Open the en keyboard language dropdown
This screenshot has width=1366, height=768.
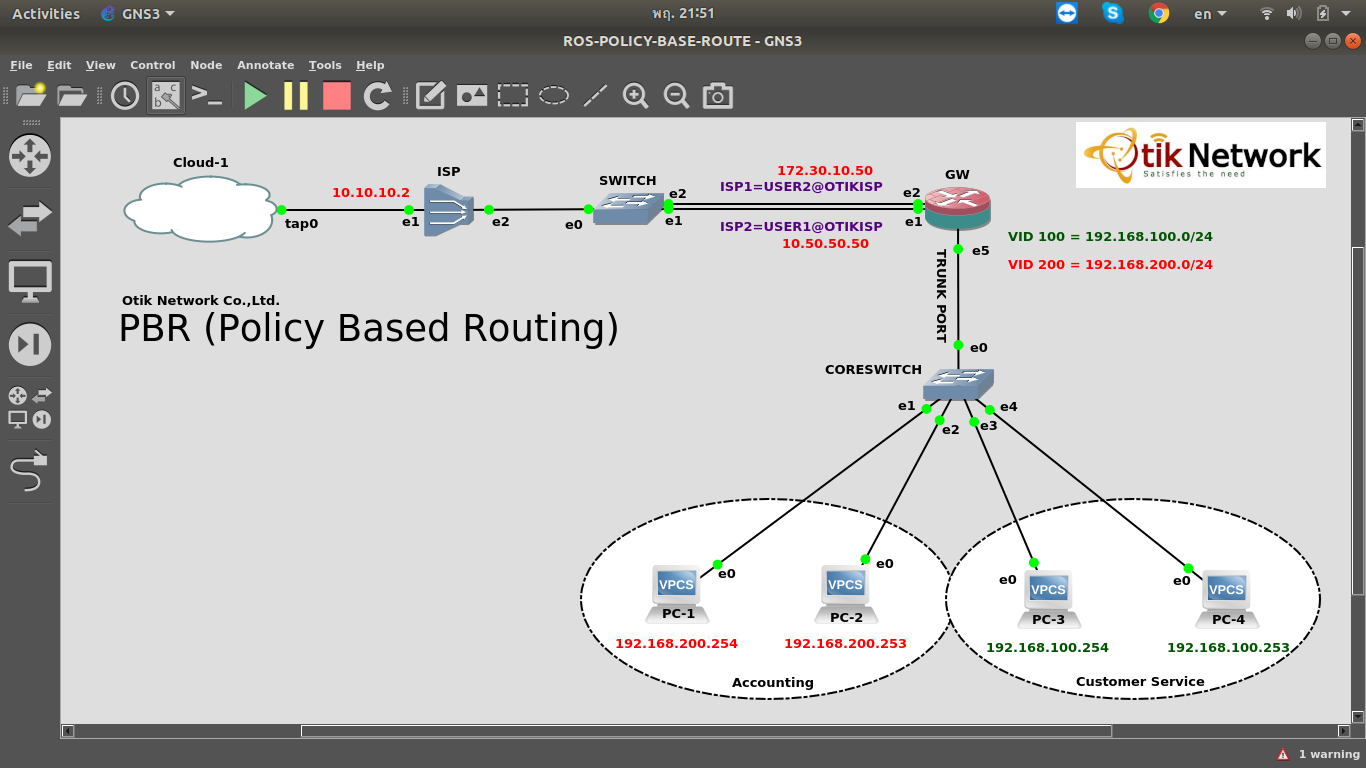1210,13
